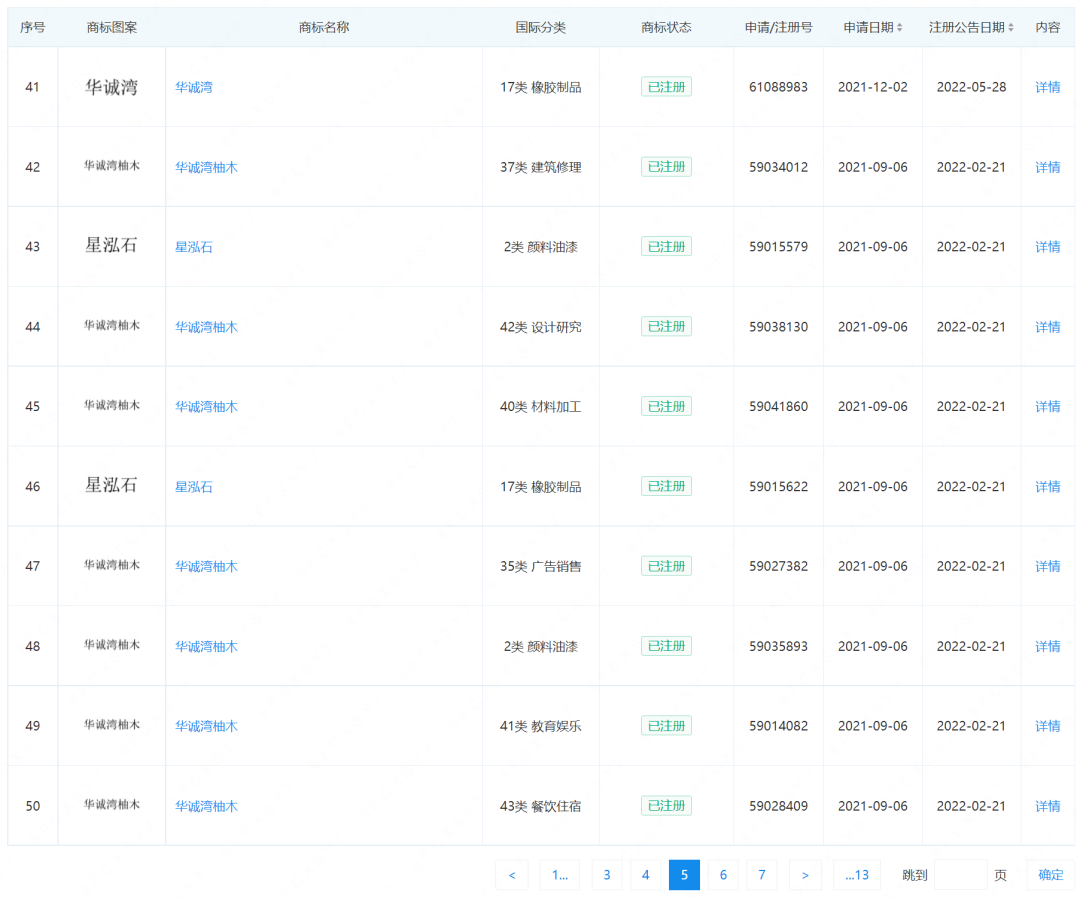Click 星泓石 trademark image in row 43
The height and width of the screenshot is (898, 1080).
111,246
